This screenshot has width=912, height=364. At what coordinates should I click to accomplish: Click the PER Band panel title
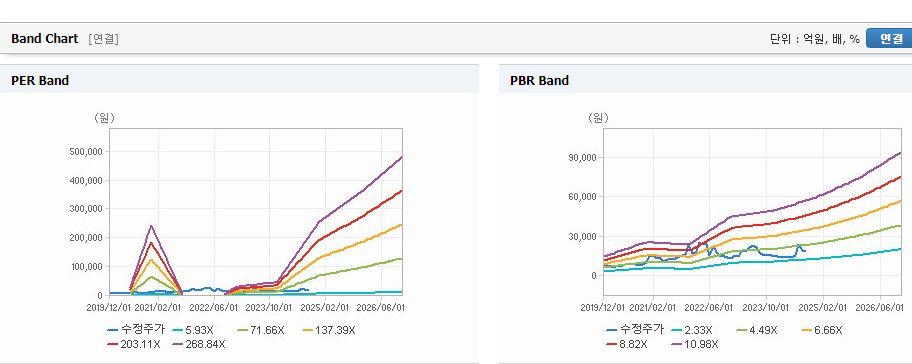[x=40, y=81]
